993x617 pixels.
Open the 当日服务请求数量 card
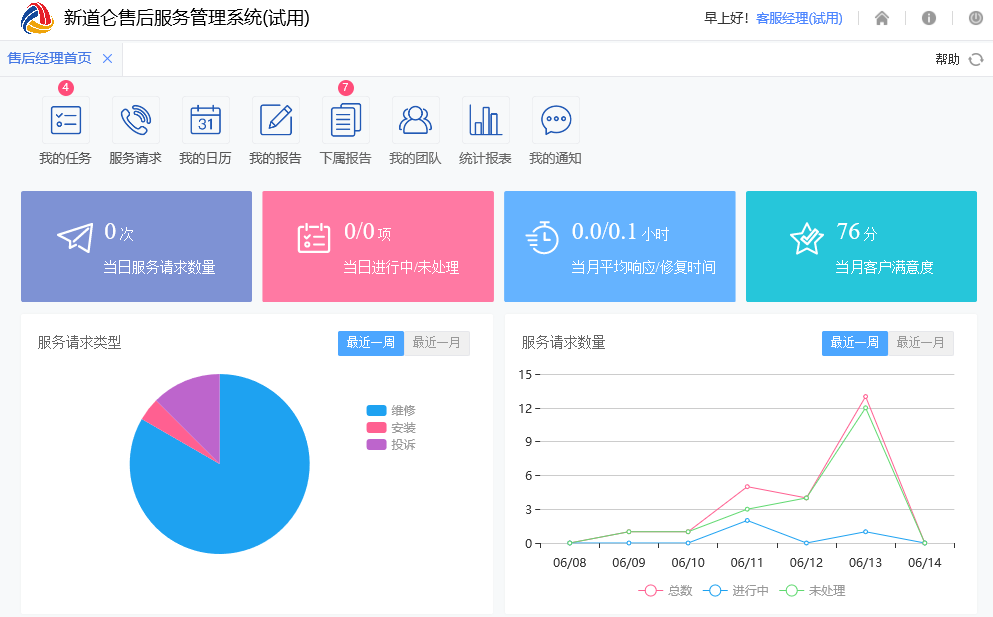136,246
